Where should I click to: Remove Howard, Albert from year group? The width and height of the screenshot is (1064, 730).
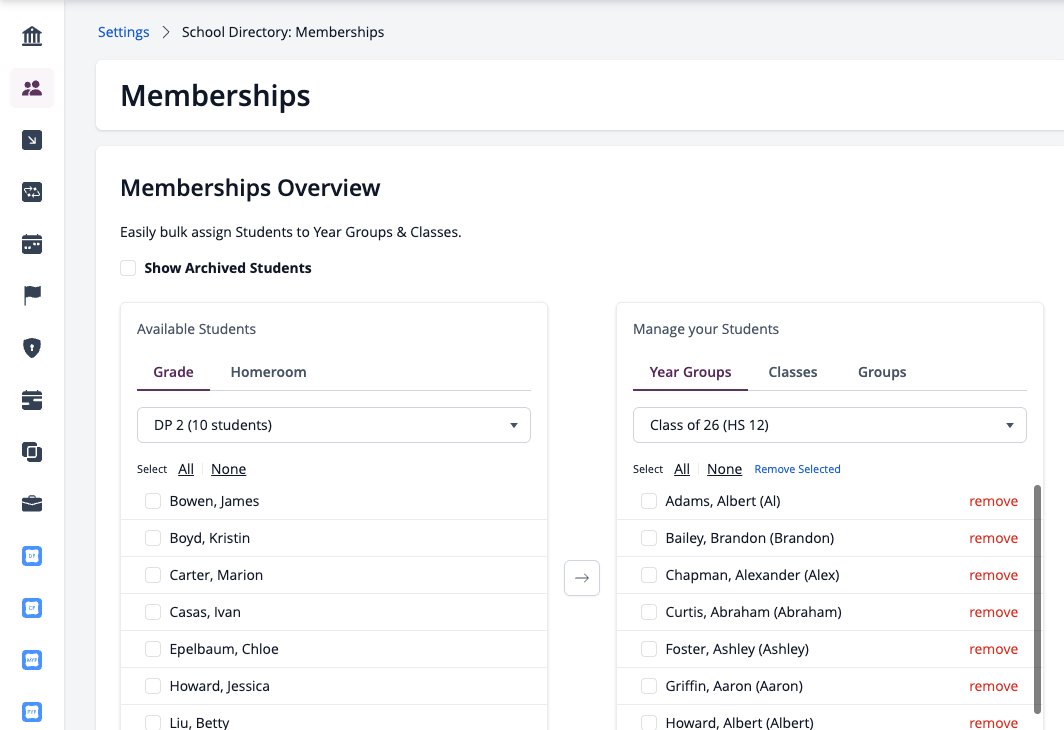click(x=993, y=723)
